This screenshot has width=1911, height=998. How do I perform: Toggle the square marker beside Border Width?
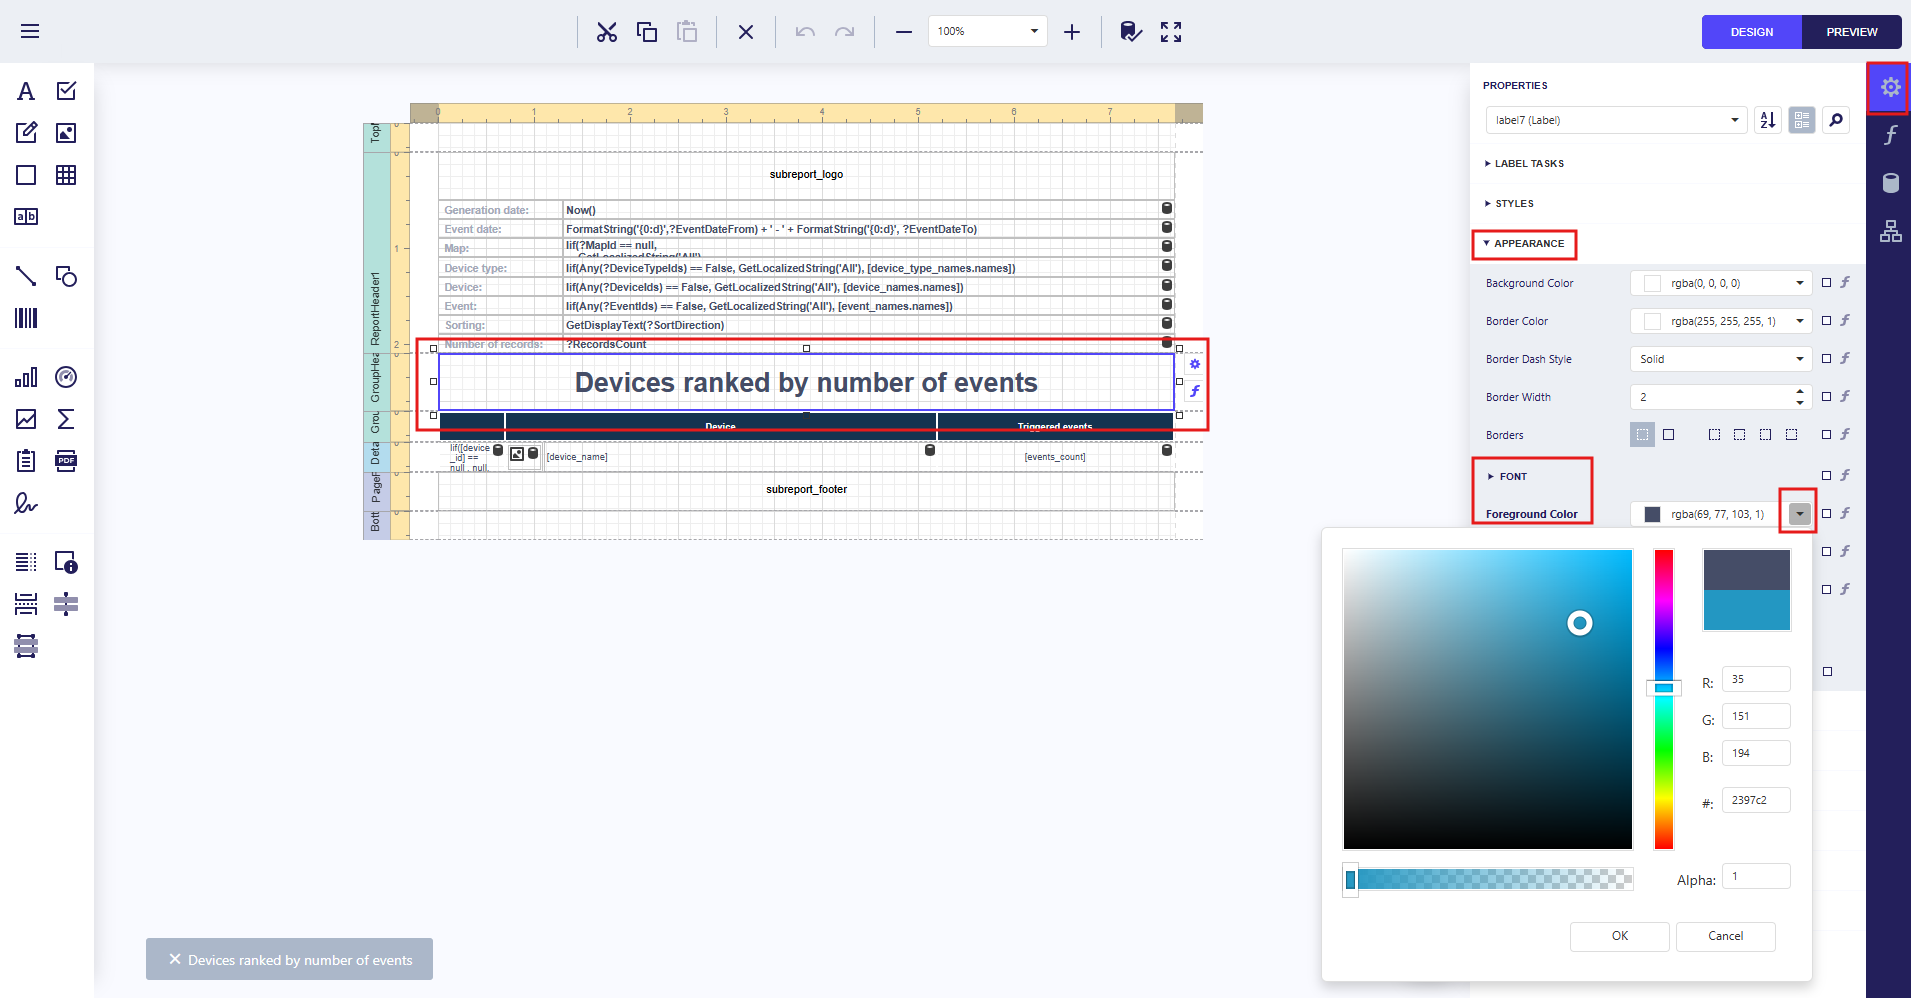1826,397
